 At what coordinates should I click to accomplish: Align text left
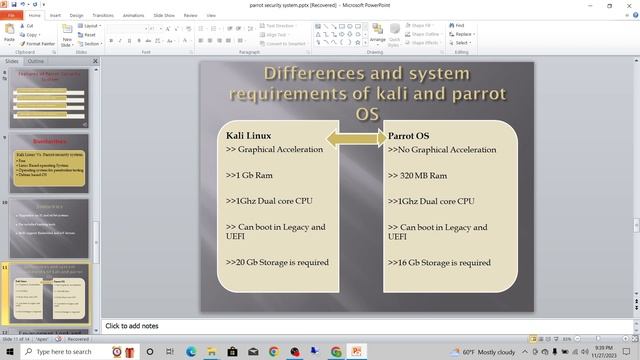coord(201,40)
